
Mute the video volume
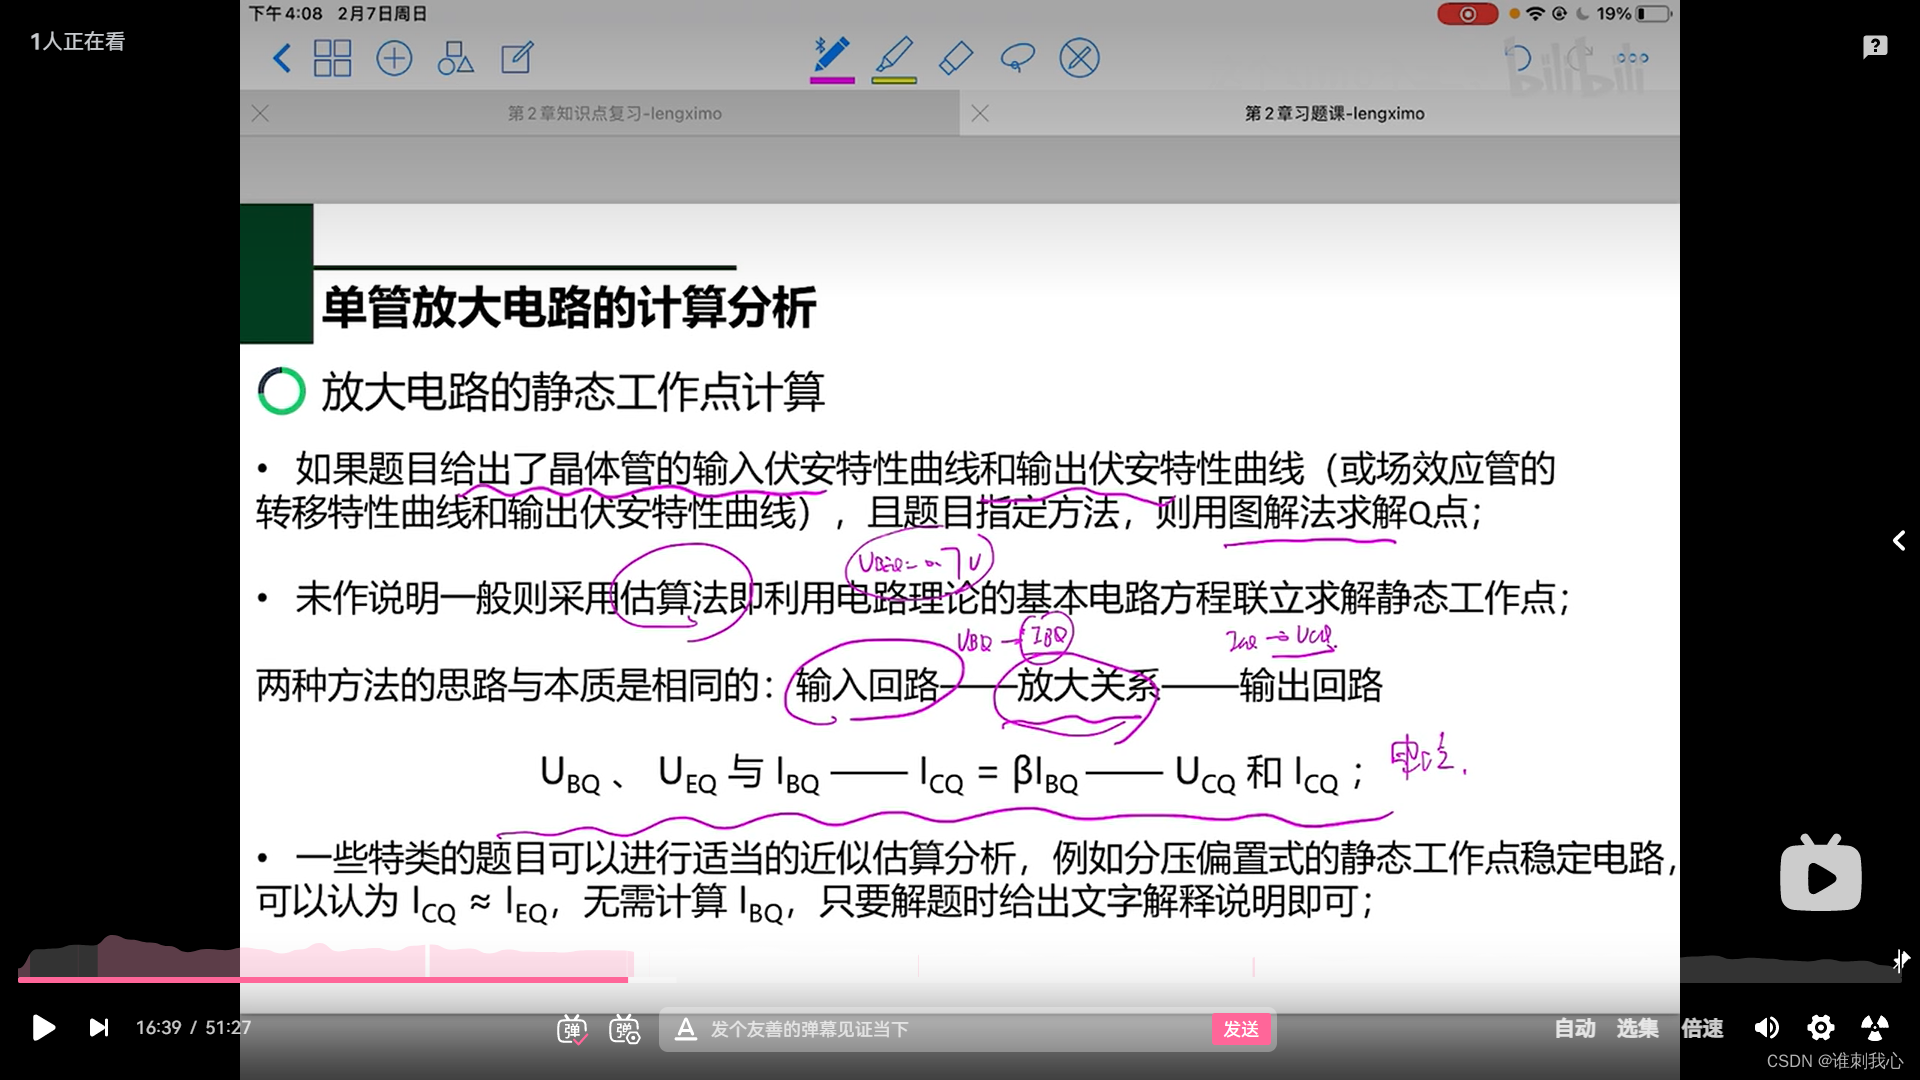[x=1767, y=1028]
